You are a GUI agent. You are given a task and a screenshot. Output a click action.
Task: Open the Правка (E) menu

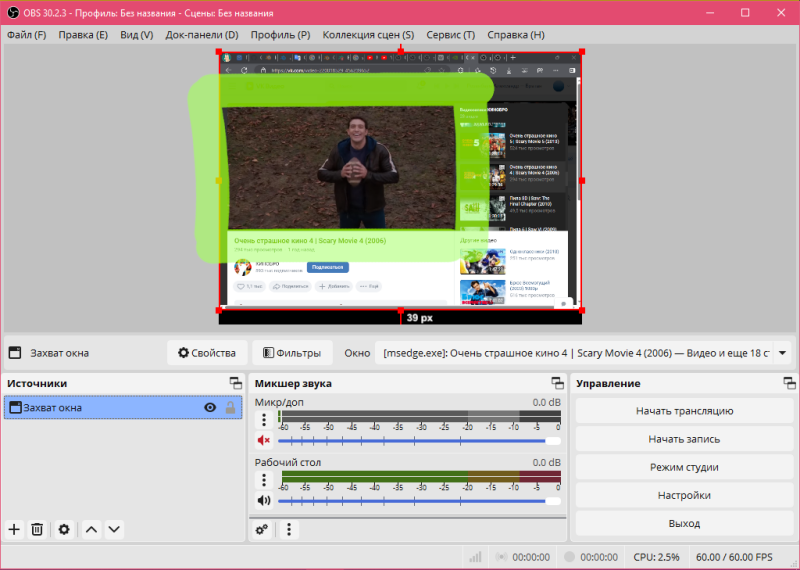83,35
